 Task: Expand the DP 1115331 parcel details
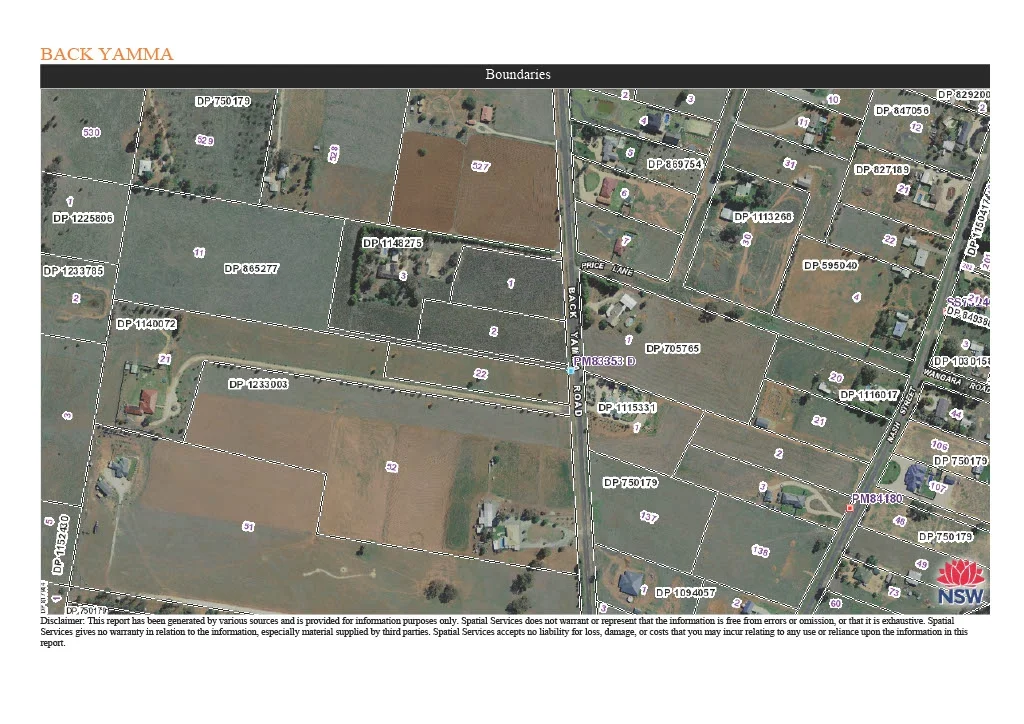625,408
